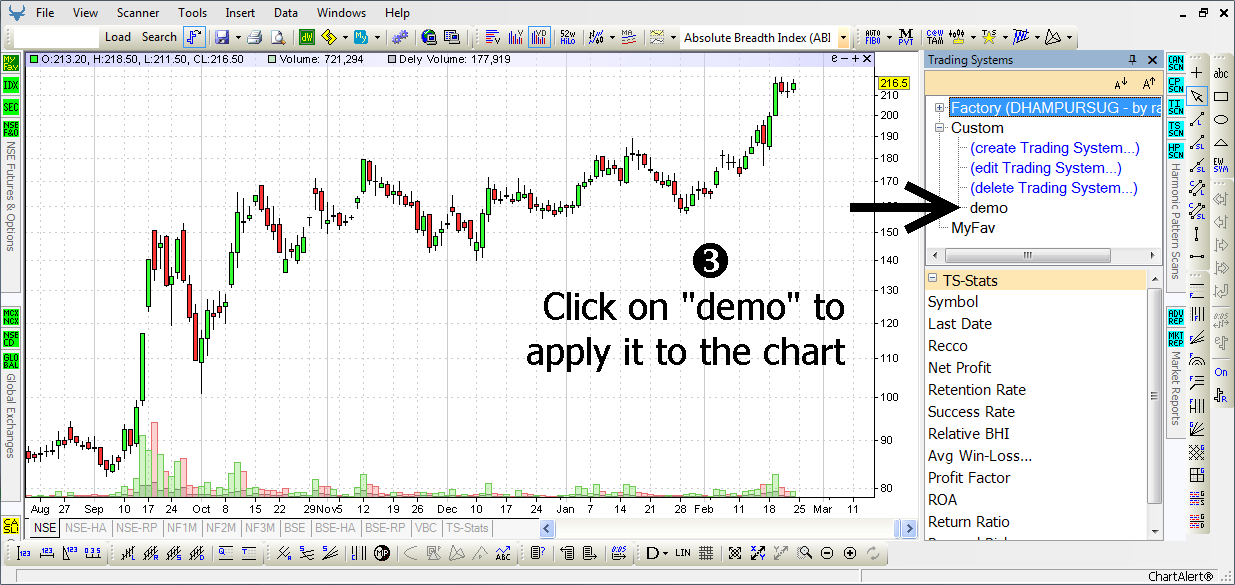Click delete Trading System link
Image resolution: width=1235 pixels, height=585 pixels.
tap(1054, 188)
